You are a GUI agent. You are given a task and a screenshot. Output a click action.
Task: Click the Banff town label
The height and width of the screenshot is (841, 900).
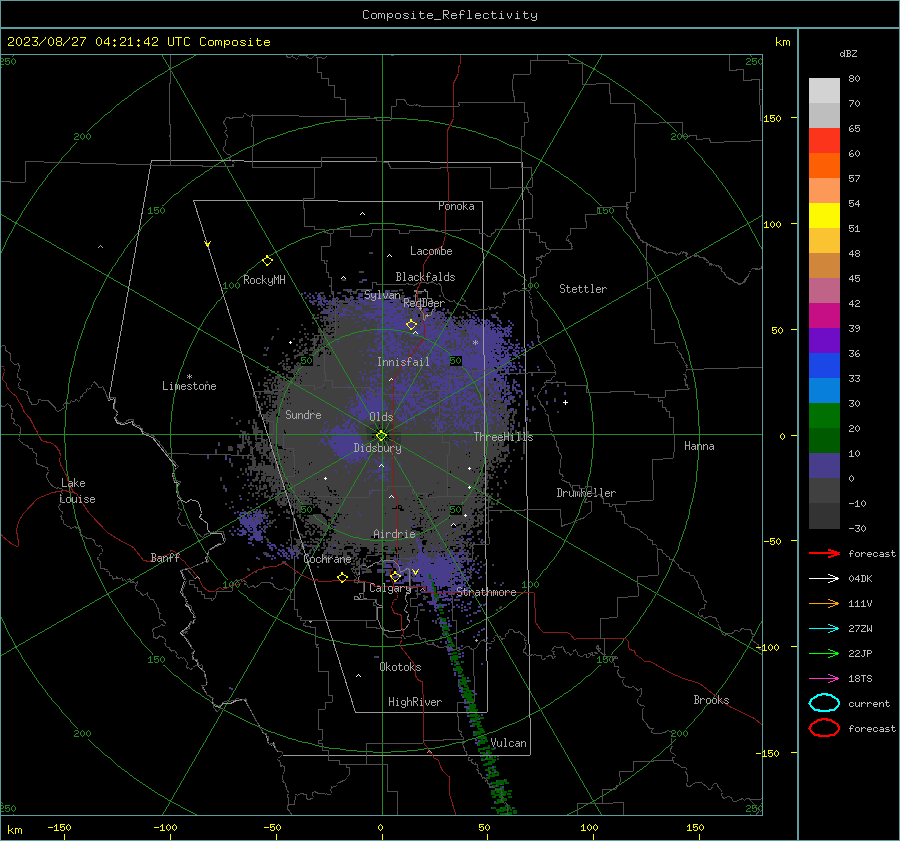point(165,557)
